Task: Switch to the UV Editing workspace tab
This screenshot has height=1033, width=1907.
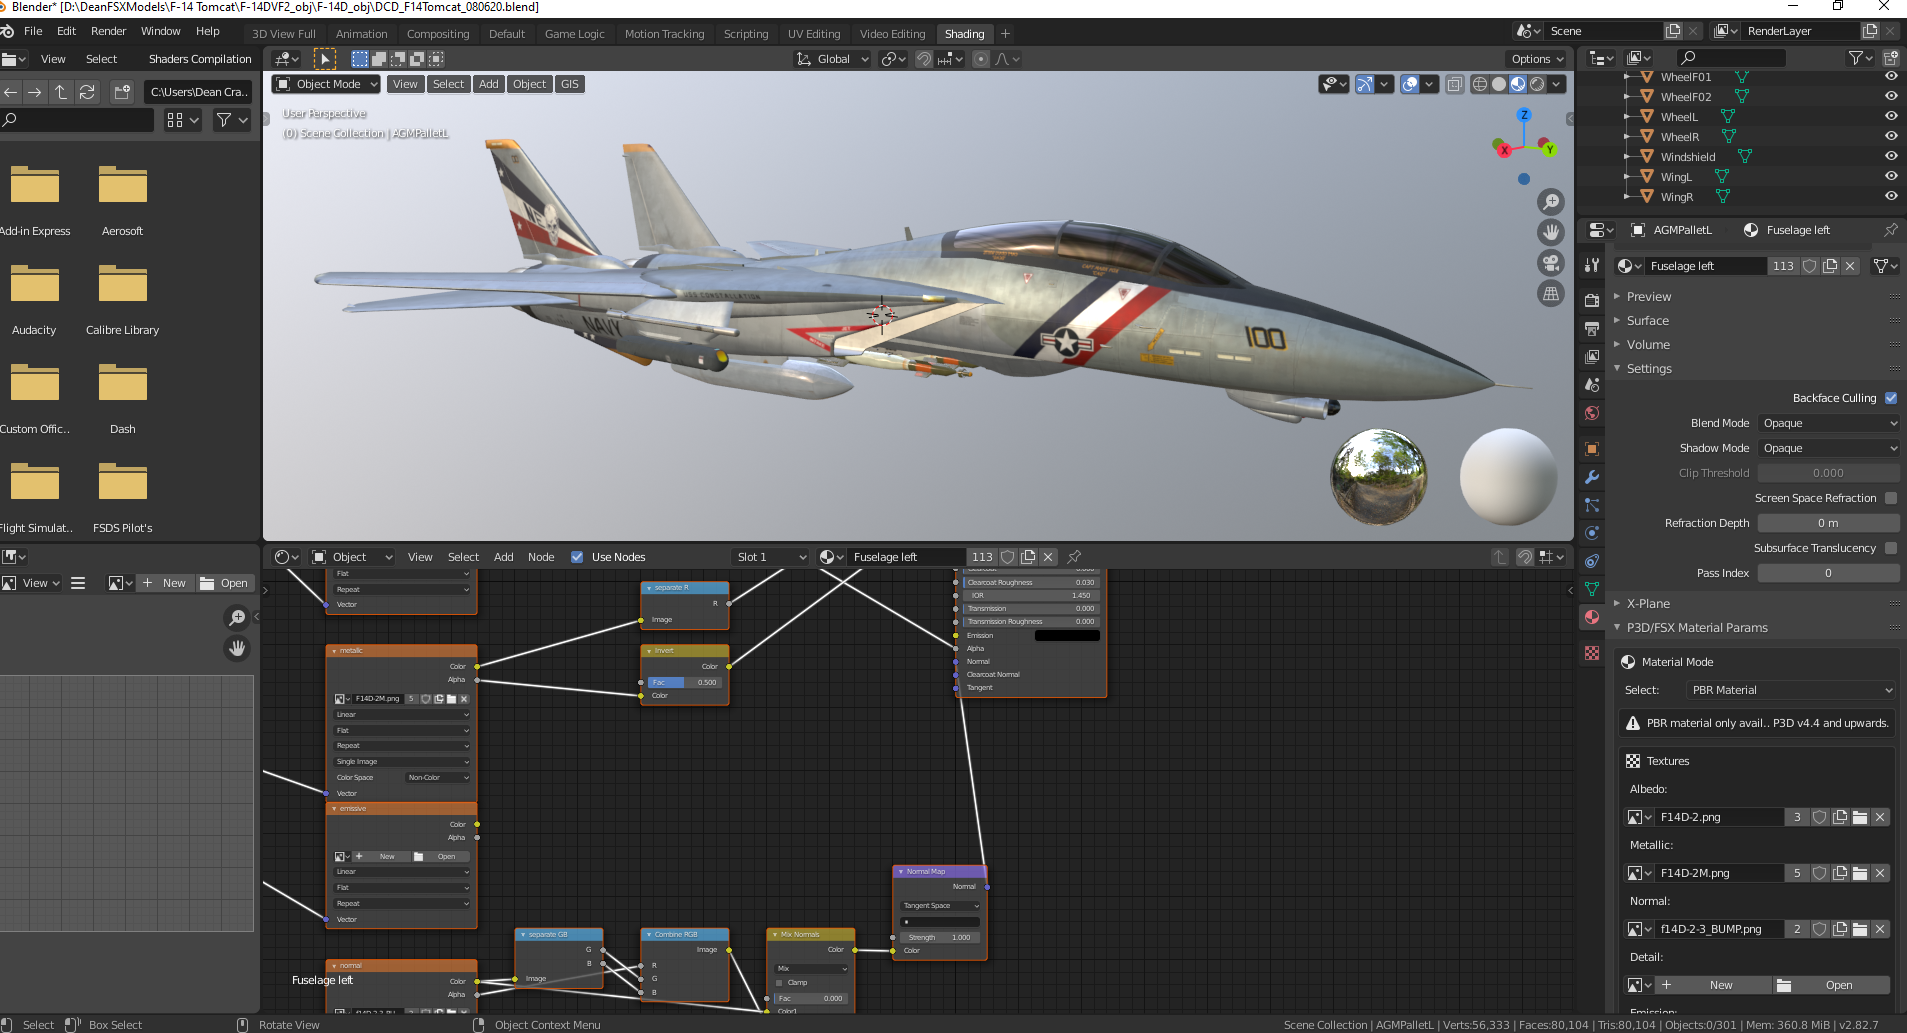Action: (814, 34)
